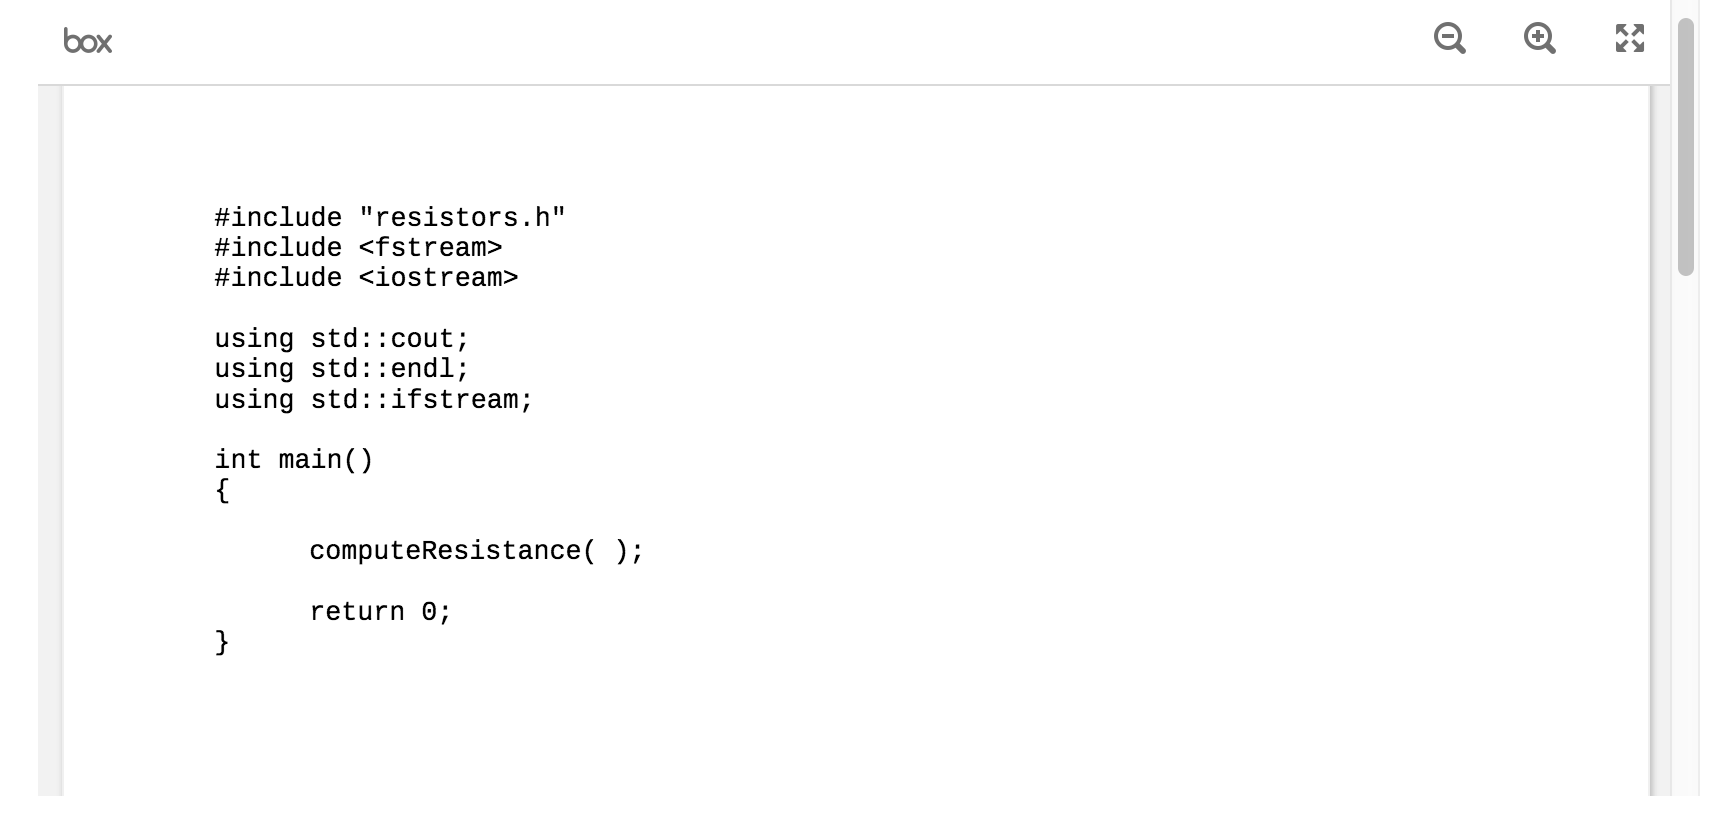Click the Box logo
Viewport: 1720px width, 814px height.
pyautogui.click(x=88, y=41)
